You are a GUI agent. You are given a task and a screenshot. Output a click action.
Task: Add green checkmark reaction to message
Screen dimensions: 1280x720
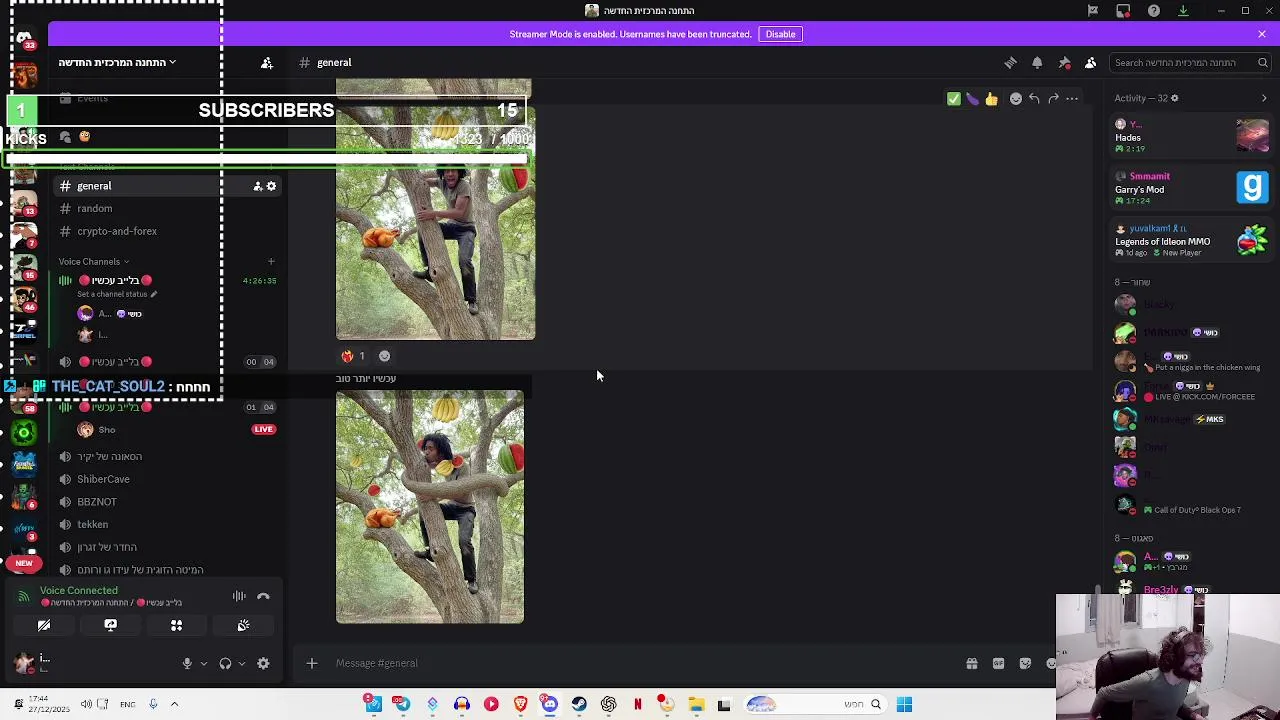click(954, 99)
